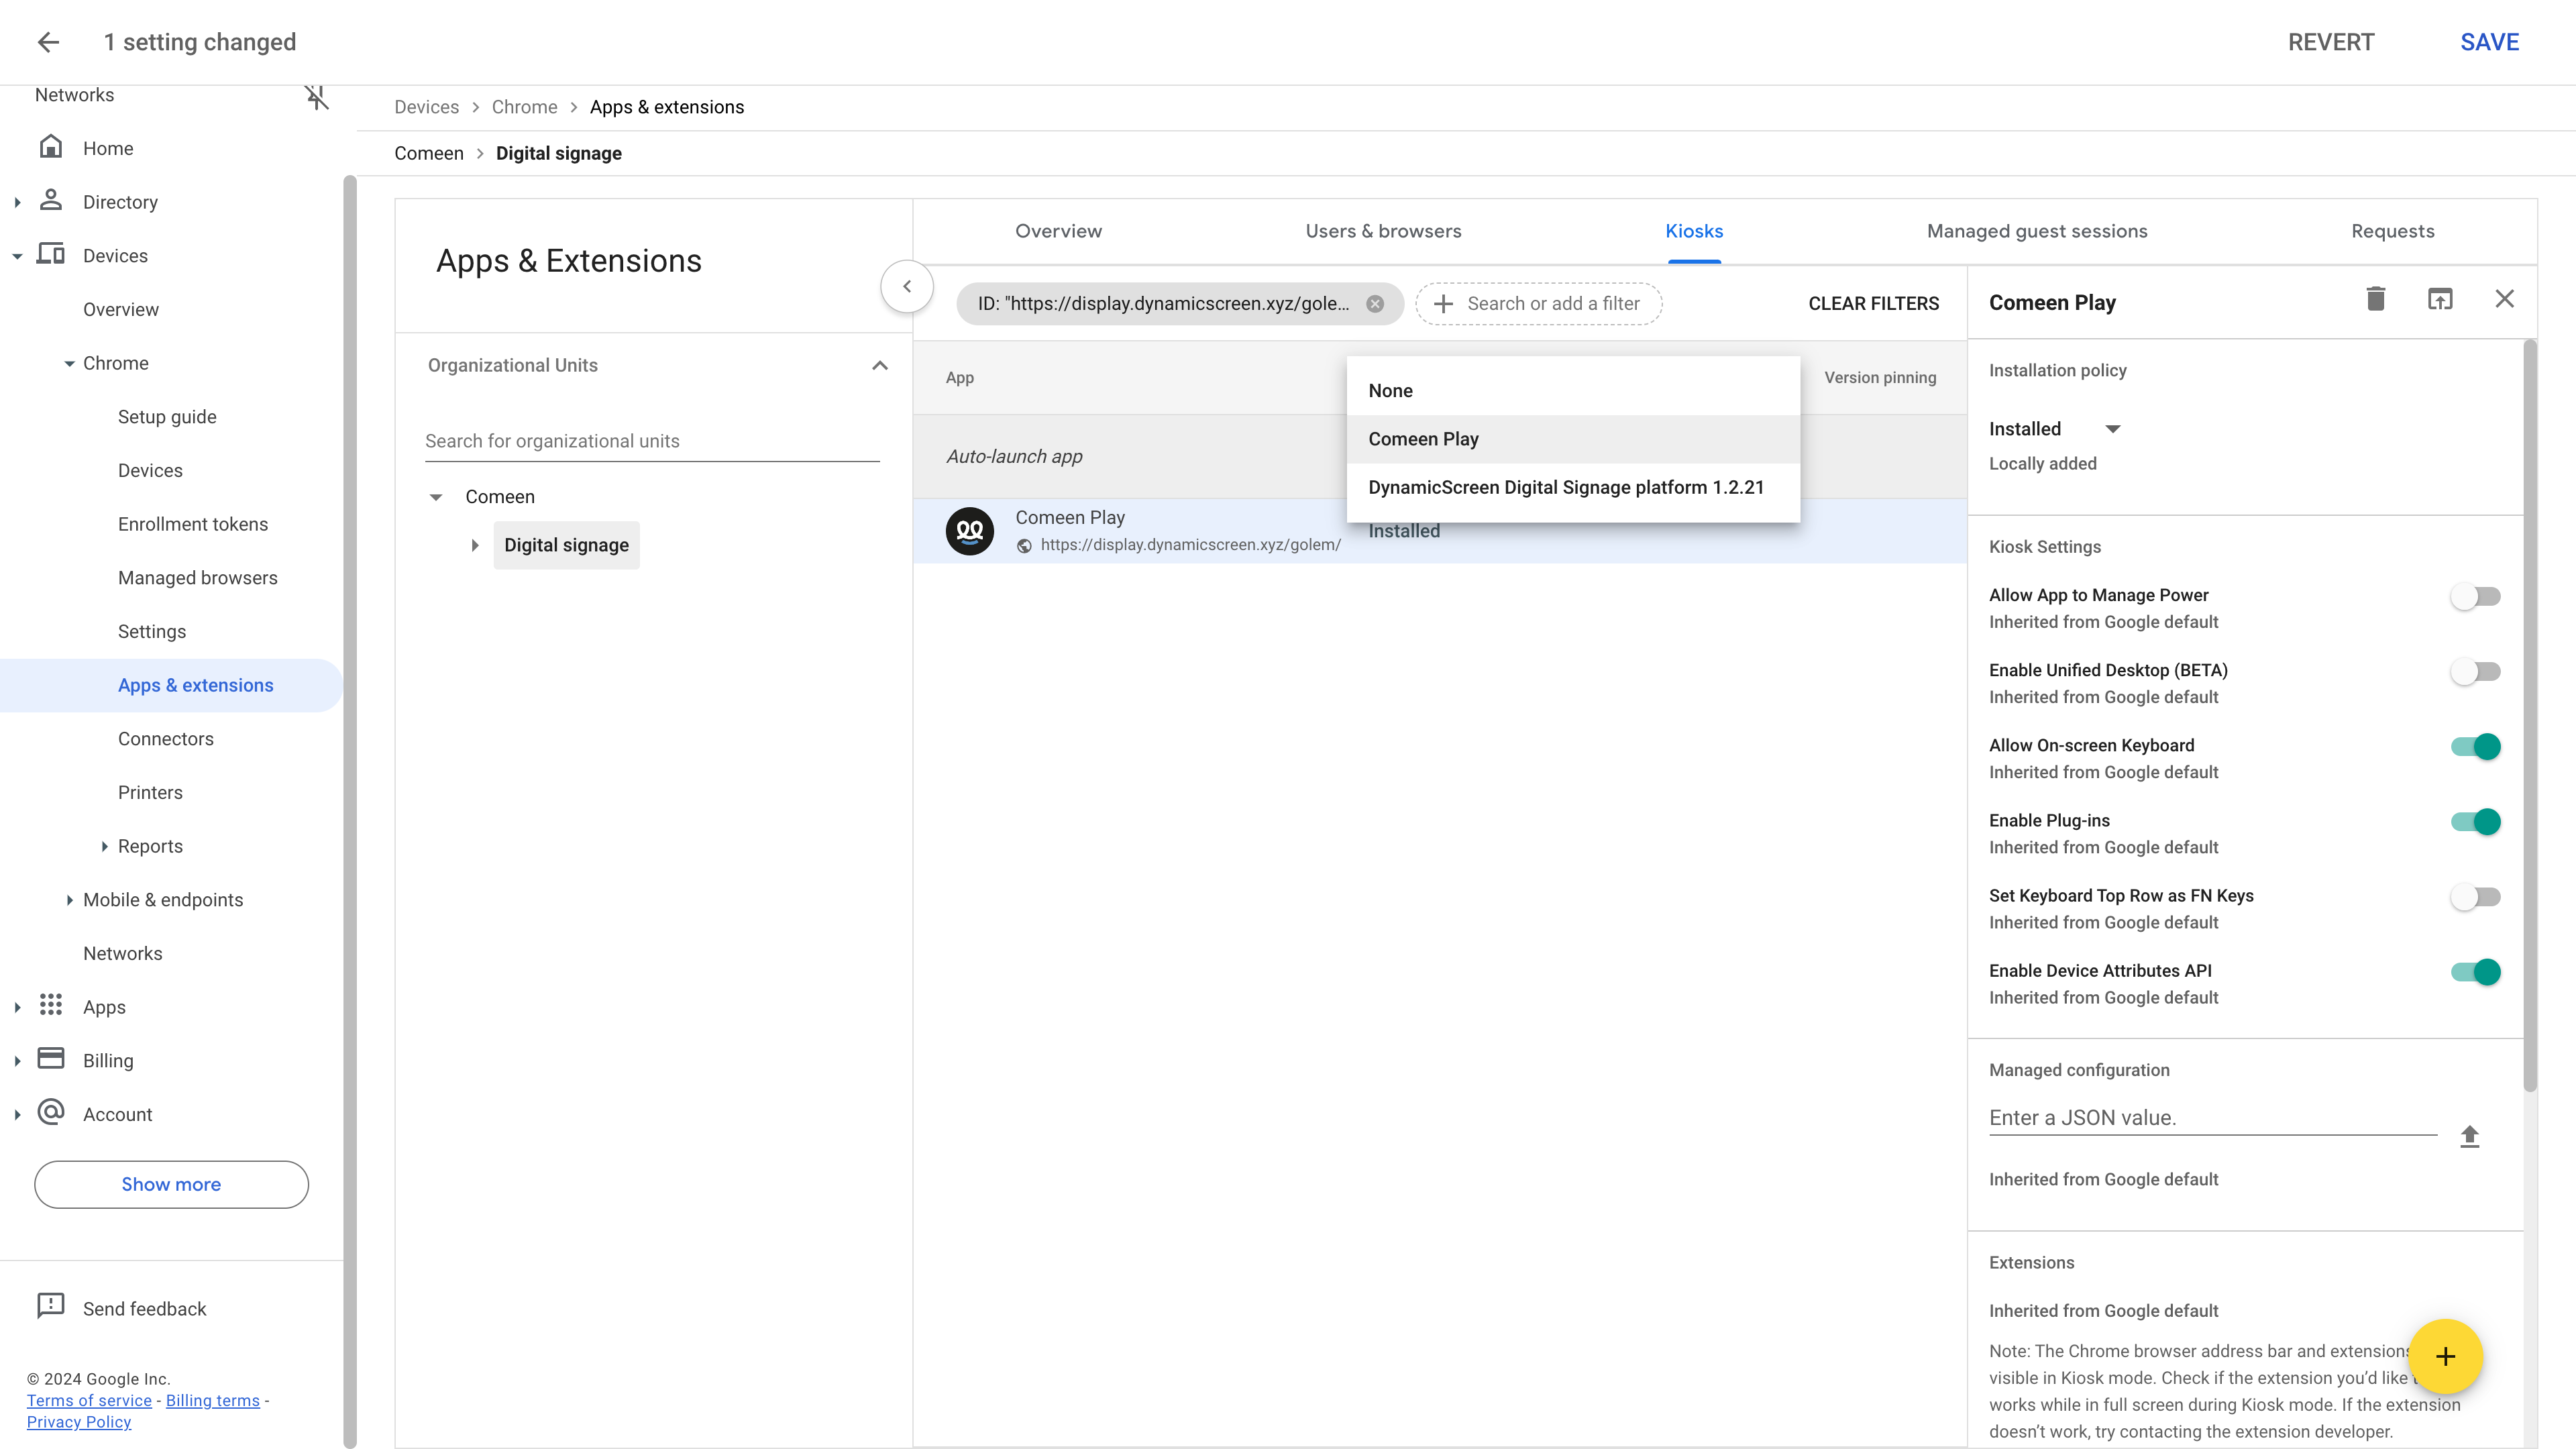Image resolution: width=2576 pixels, height=1449 pixels.
Task: Toggle Enable Unified Desktop (BETA)
Action: coord(2475,672)
